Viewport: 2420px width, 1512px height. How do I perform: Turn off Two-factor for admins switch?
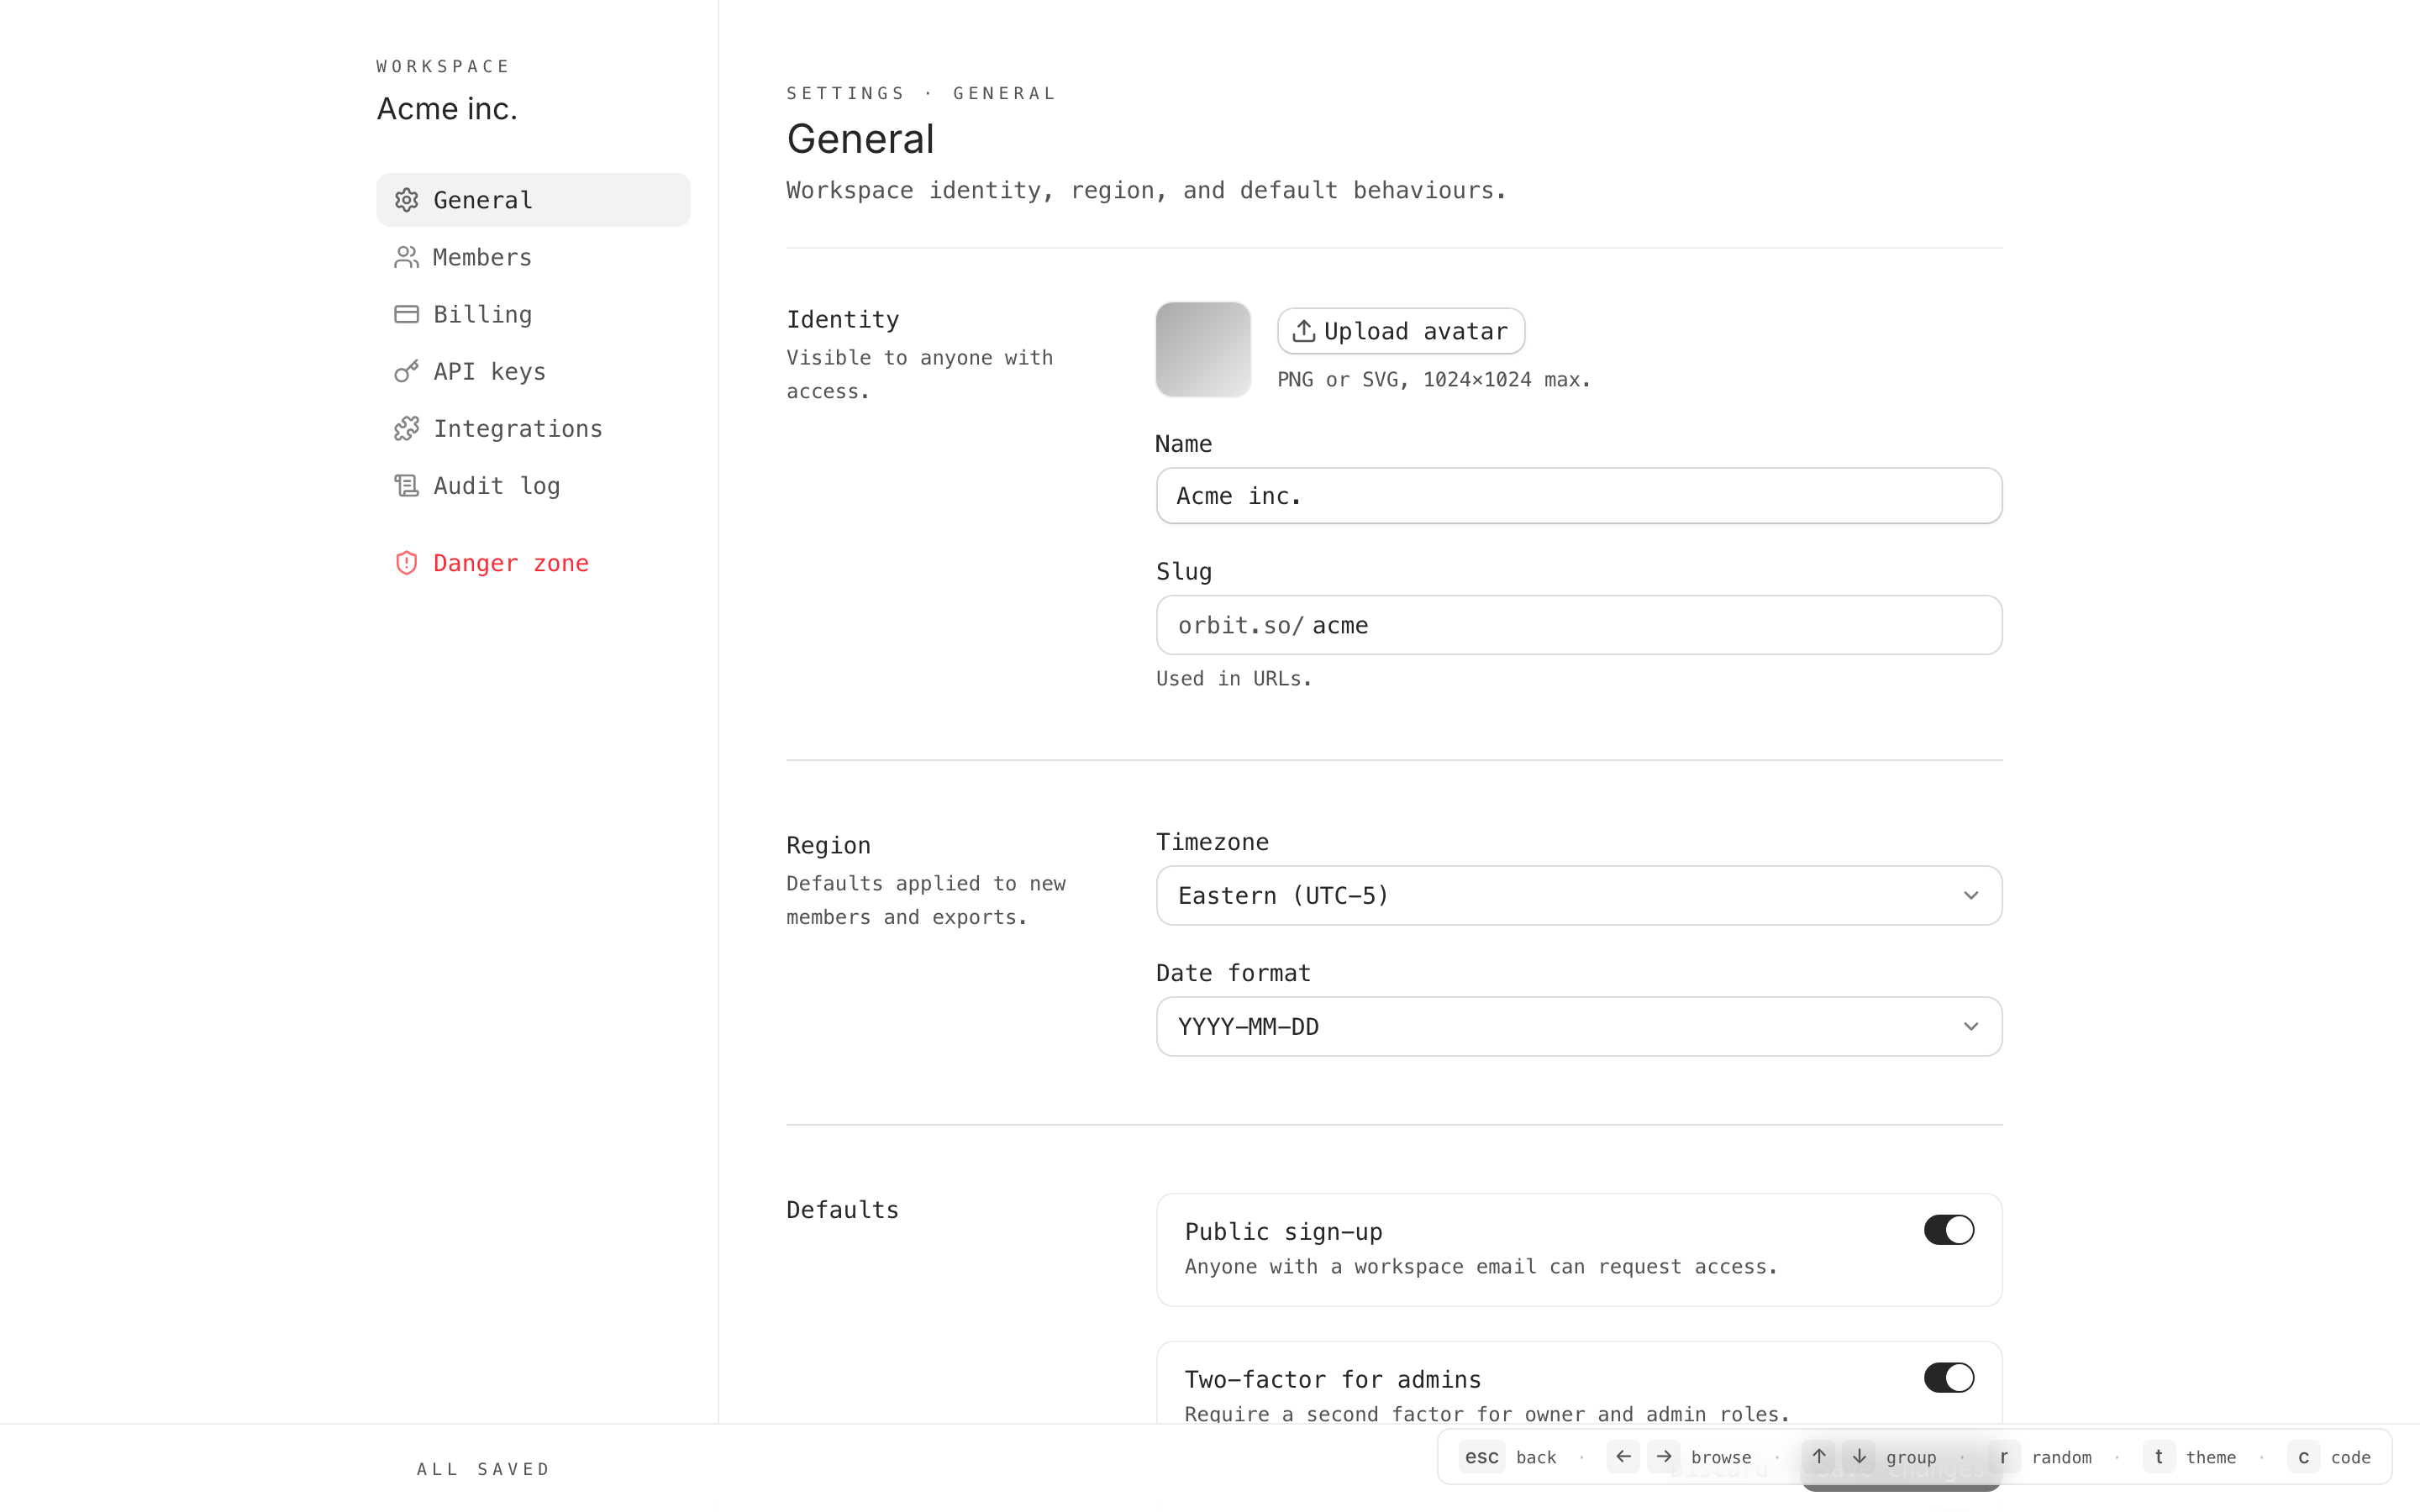1948,1377
